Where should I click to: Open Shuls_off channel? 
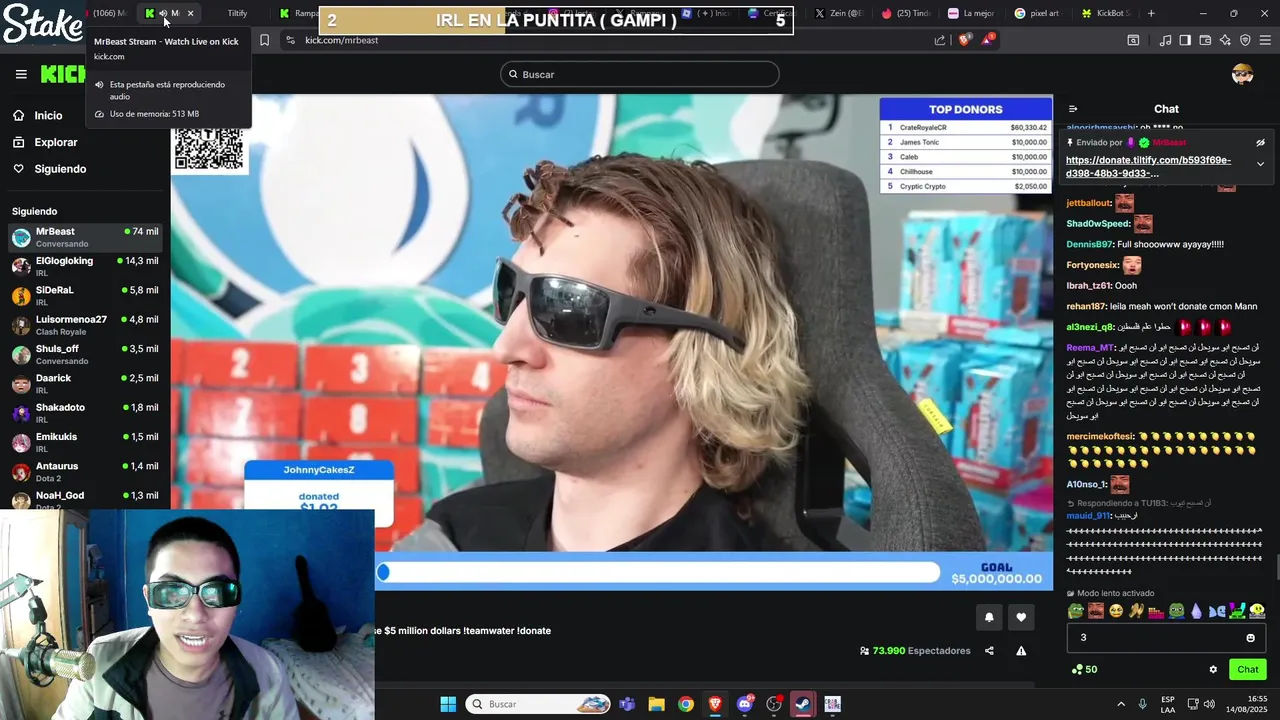pyautogui.click(x=85, y=354)
